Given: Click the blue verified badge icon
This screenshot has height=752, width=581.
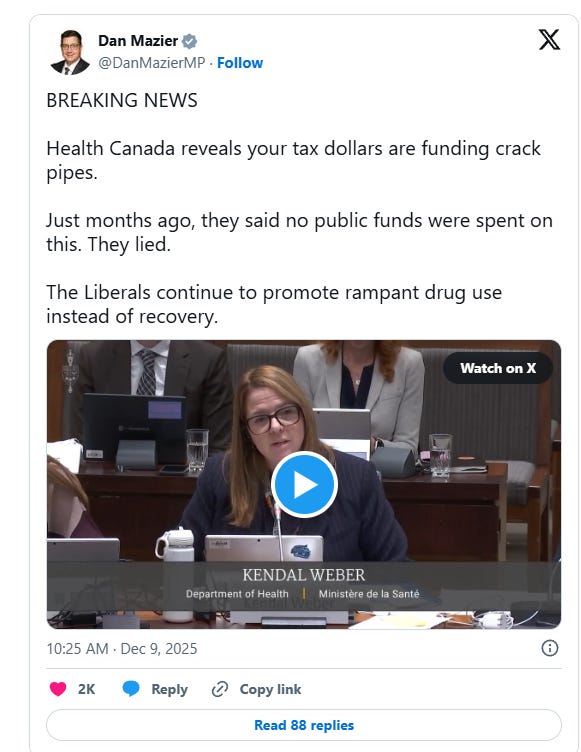Looking at the screenshot, I should [x=190, y=41].
